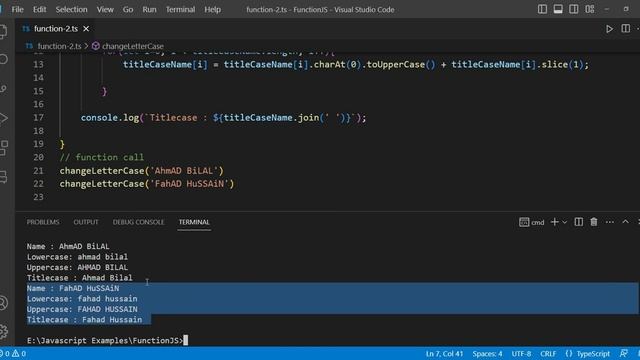Screen dimensions: 640x360
Task: Switch to the OUTPUT panel tab
Action: coord(86,222)
